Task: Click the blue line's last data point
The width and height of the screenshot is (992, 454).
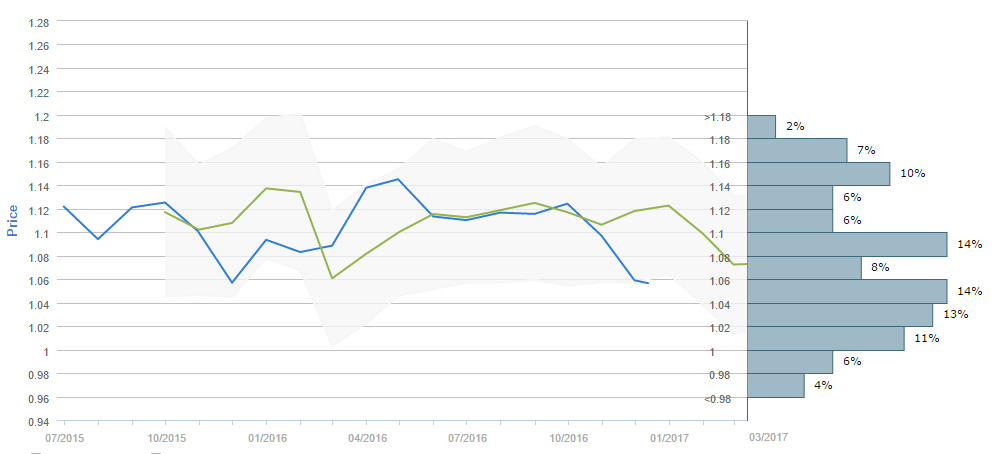Action: coord(648,284)
